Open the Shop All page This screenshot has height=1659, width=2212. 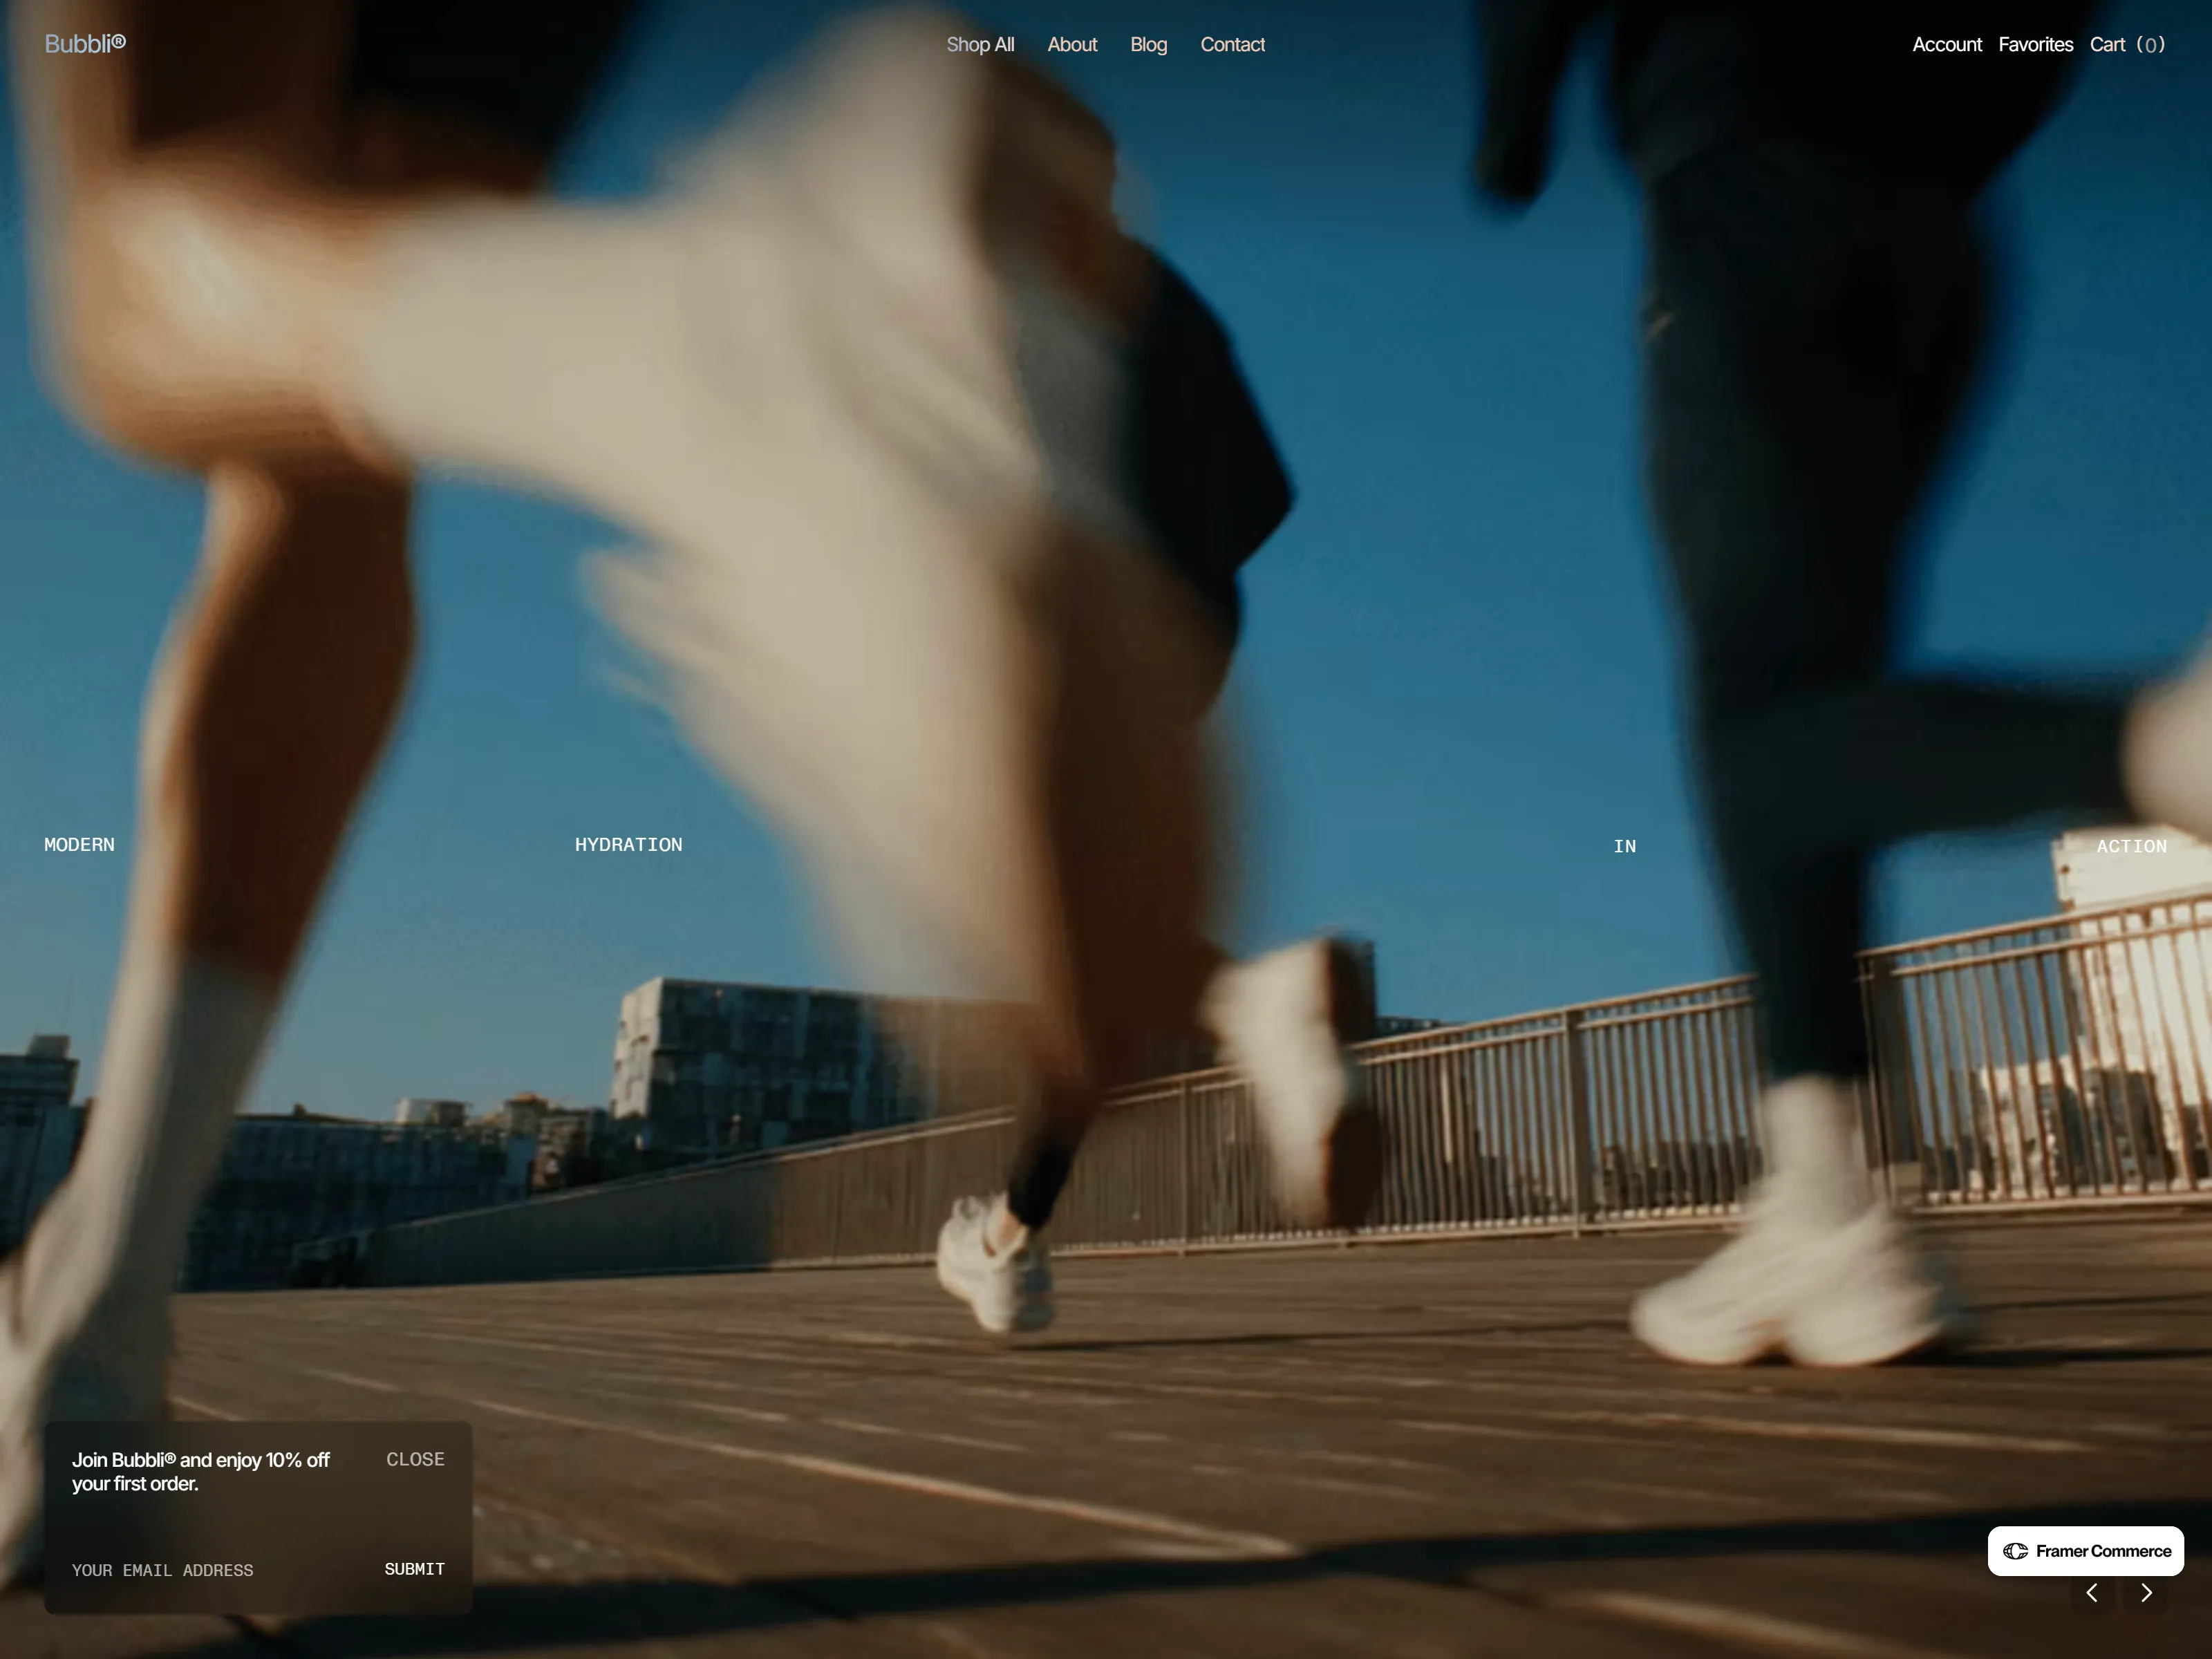pyautogui.click(x=980, y=45)
